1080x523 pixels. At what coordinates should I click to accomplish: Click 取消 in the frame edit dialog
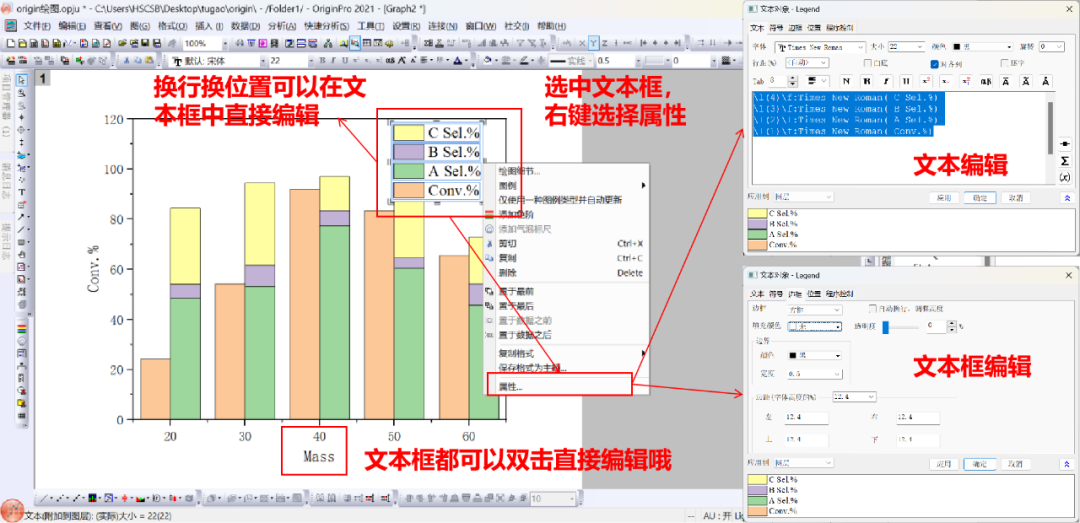[x=1014, y=464]
